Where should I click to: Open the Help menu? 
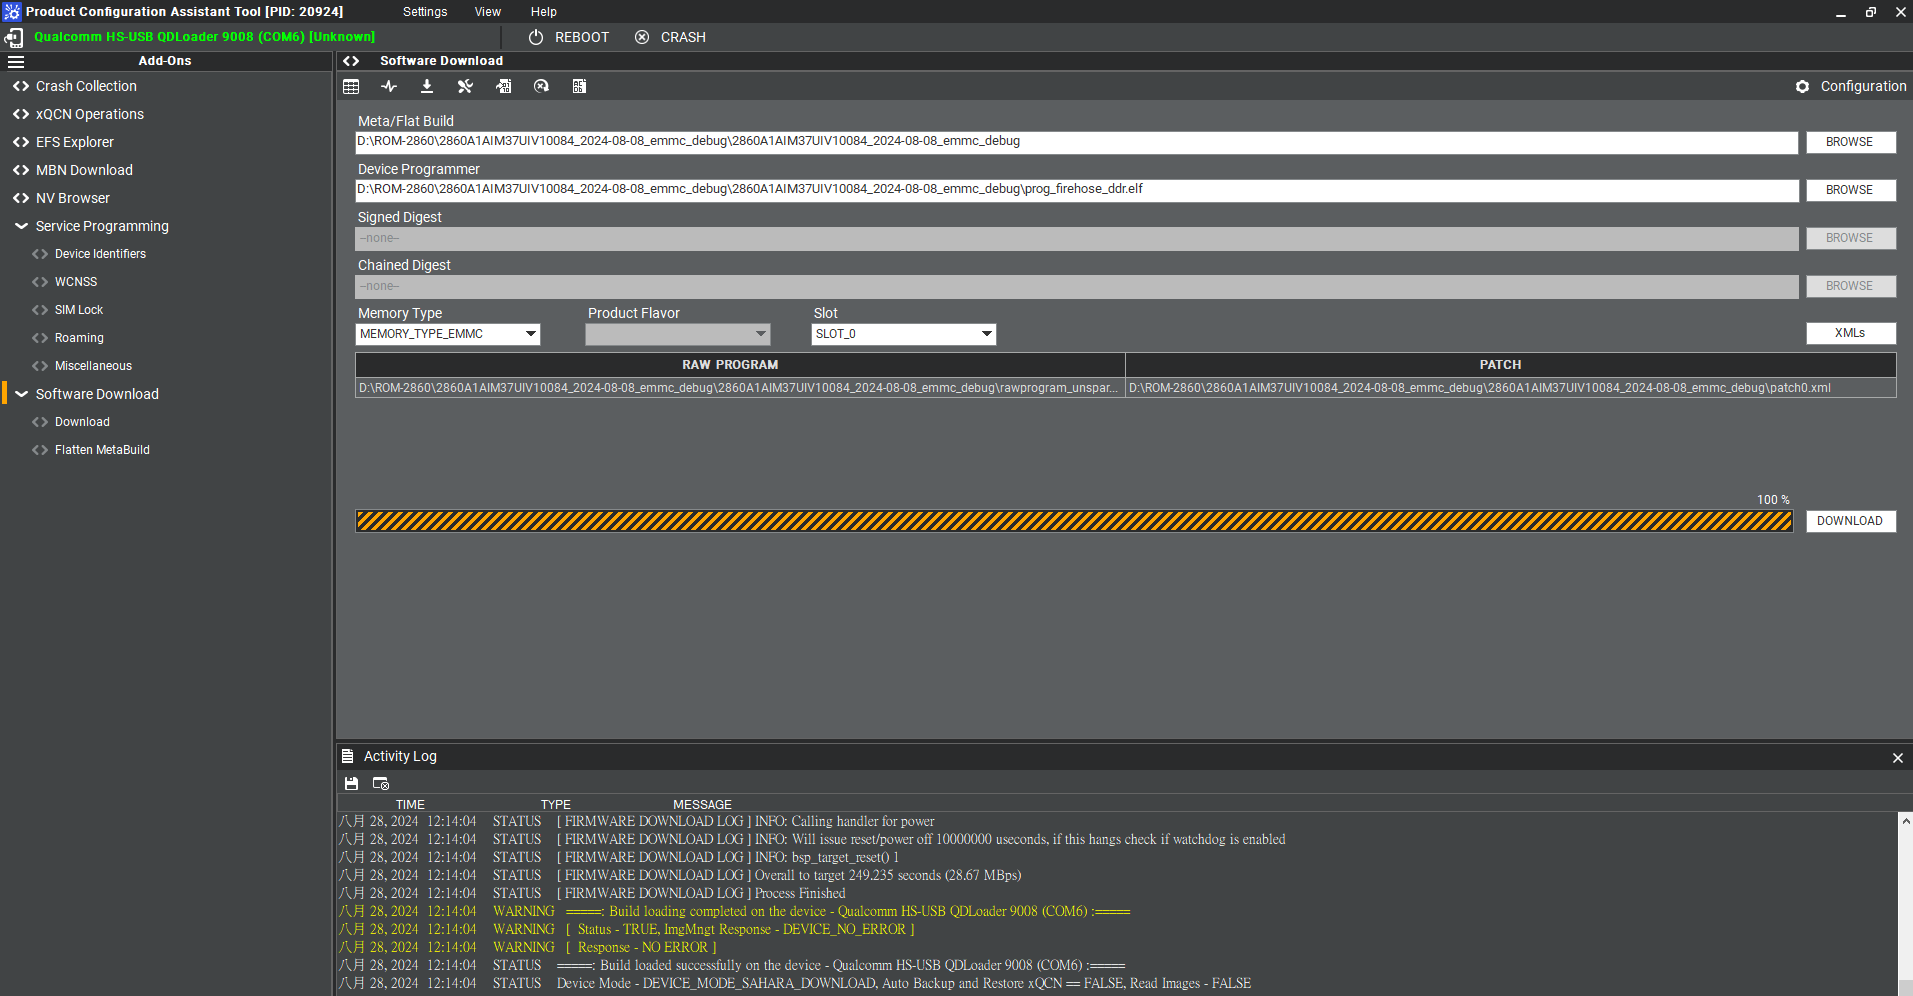point(543,12)
